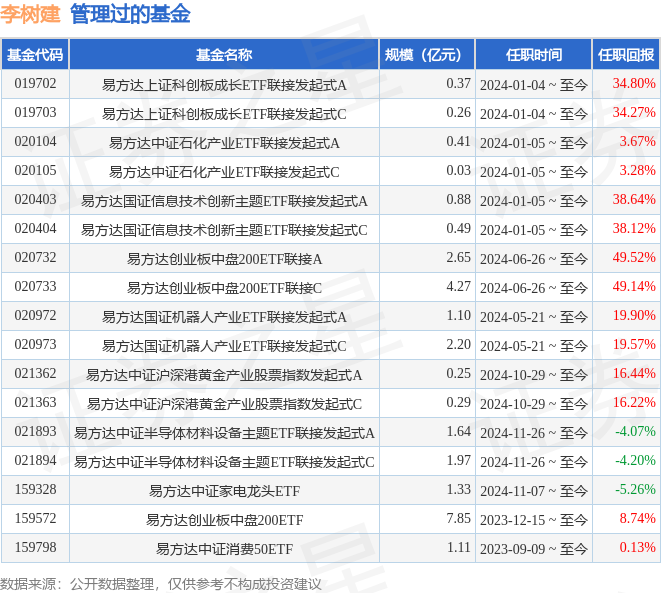Click the 规模(亿元) column header
The width and height of the screenshot is (661, 593).
pyautogui.click(x=427, y=54)
